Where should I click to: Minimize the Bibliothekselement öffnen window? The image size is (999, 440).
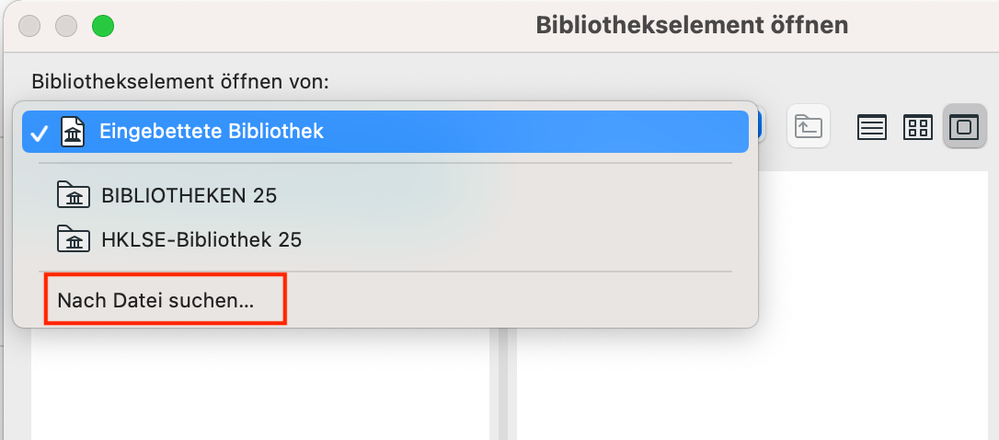pyautogui.click(x=67, y=26)
